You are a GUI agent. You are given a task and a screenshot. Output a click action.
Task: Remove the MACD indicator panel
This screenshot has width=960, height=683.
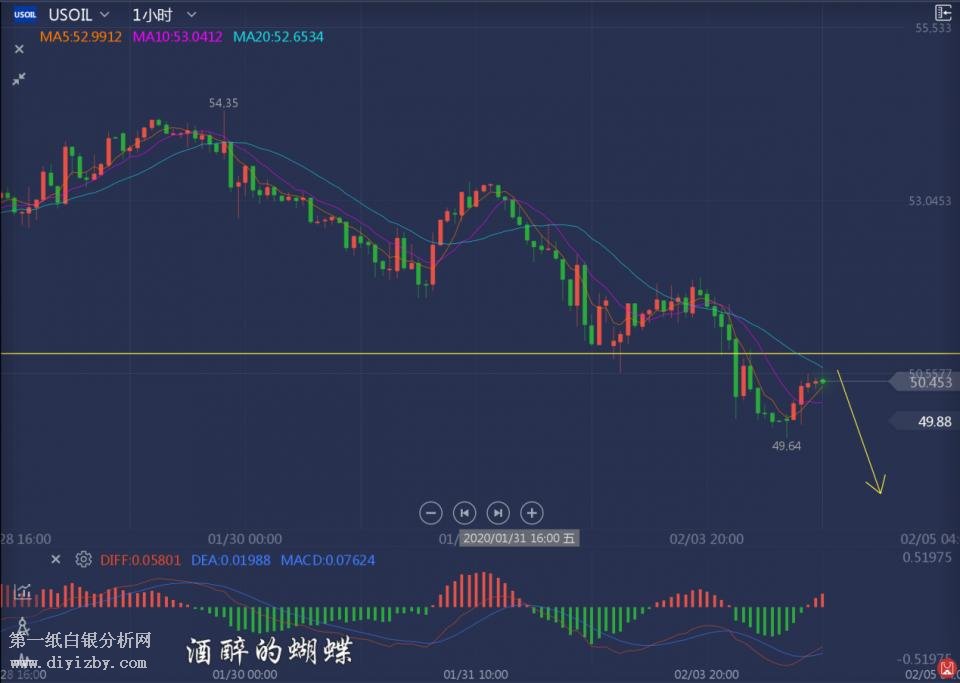56,560
